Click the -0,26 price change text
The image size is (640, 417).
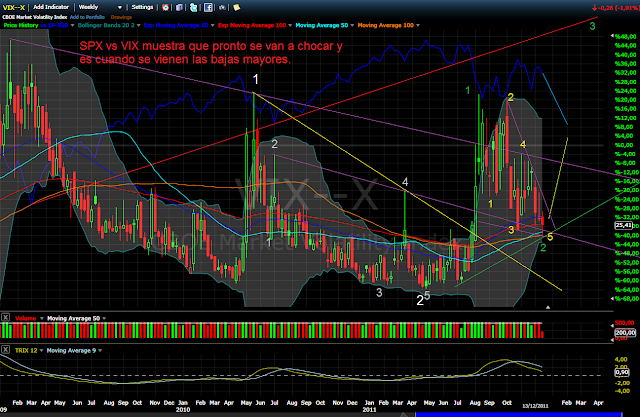[606, 7]
